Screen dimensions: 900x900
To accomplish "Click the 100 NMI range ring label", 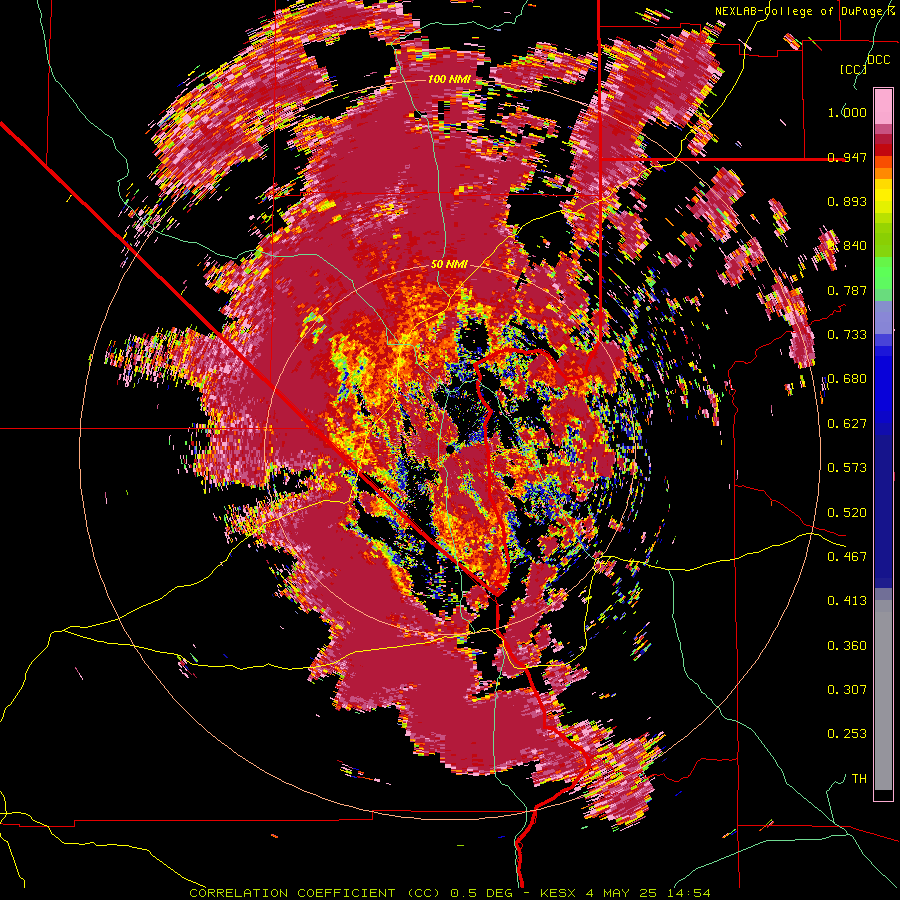I will 448,79.
